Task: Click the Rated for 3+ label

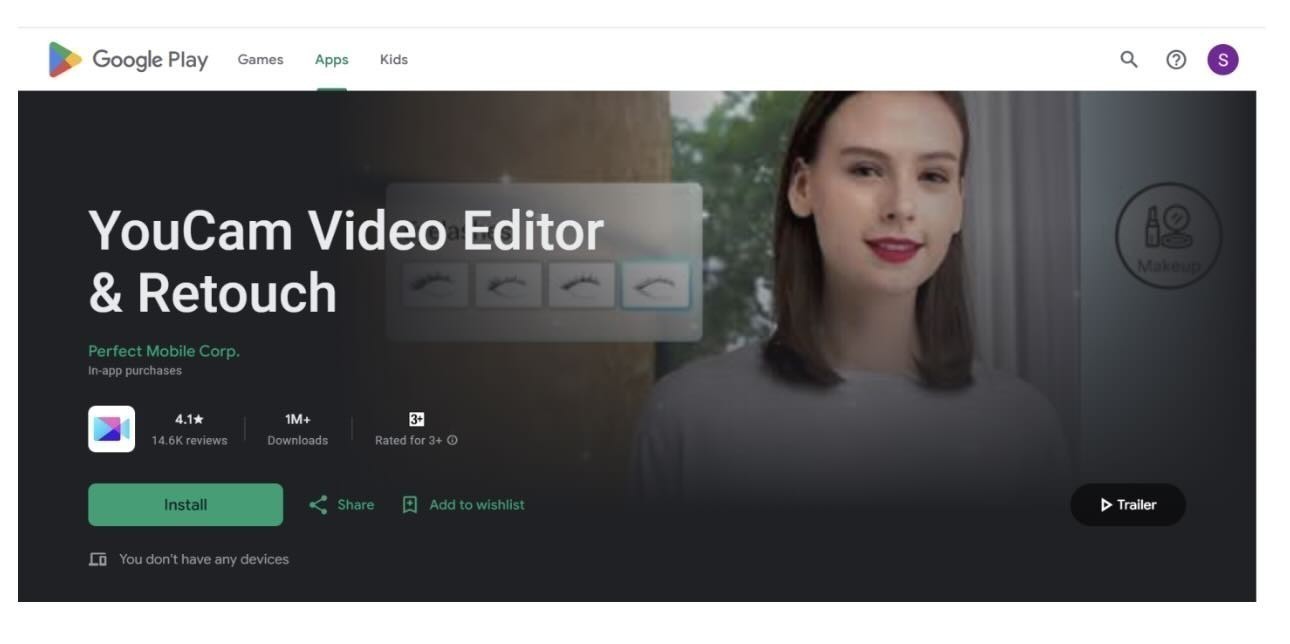Action: pyautogui.click(x=408, y=441)
